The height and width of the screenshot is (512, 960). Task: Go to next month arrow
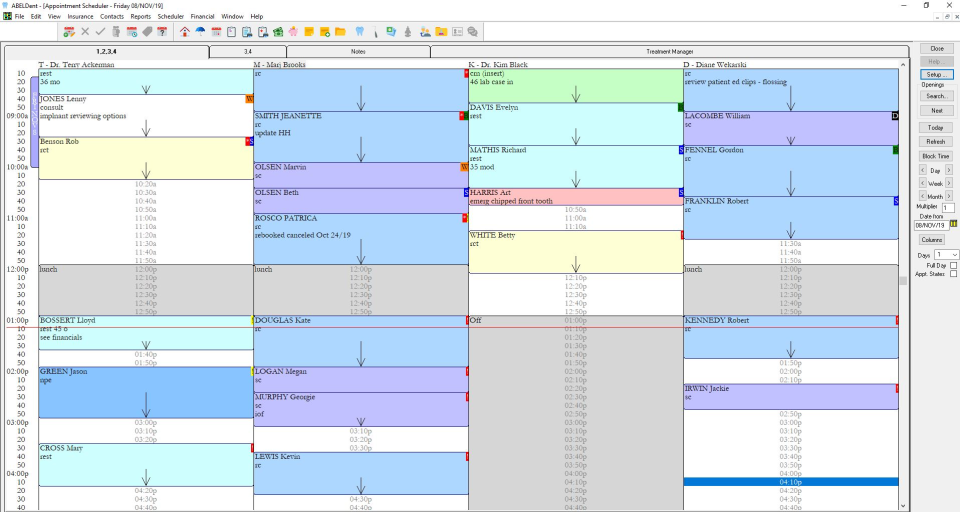tap(949, 196)
